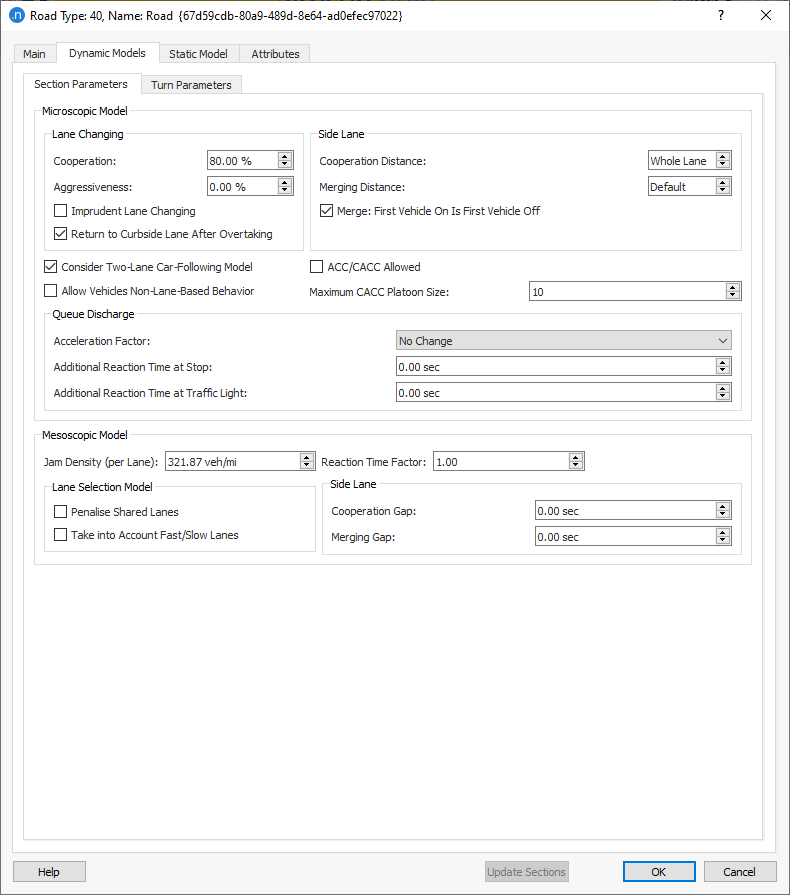Increase Reaction Time Factor

576,457
